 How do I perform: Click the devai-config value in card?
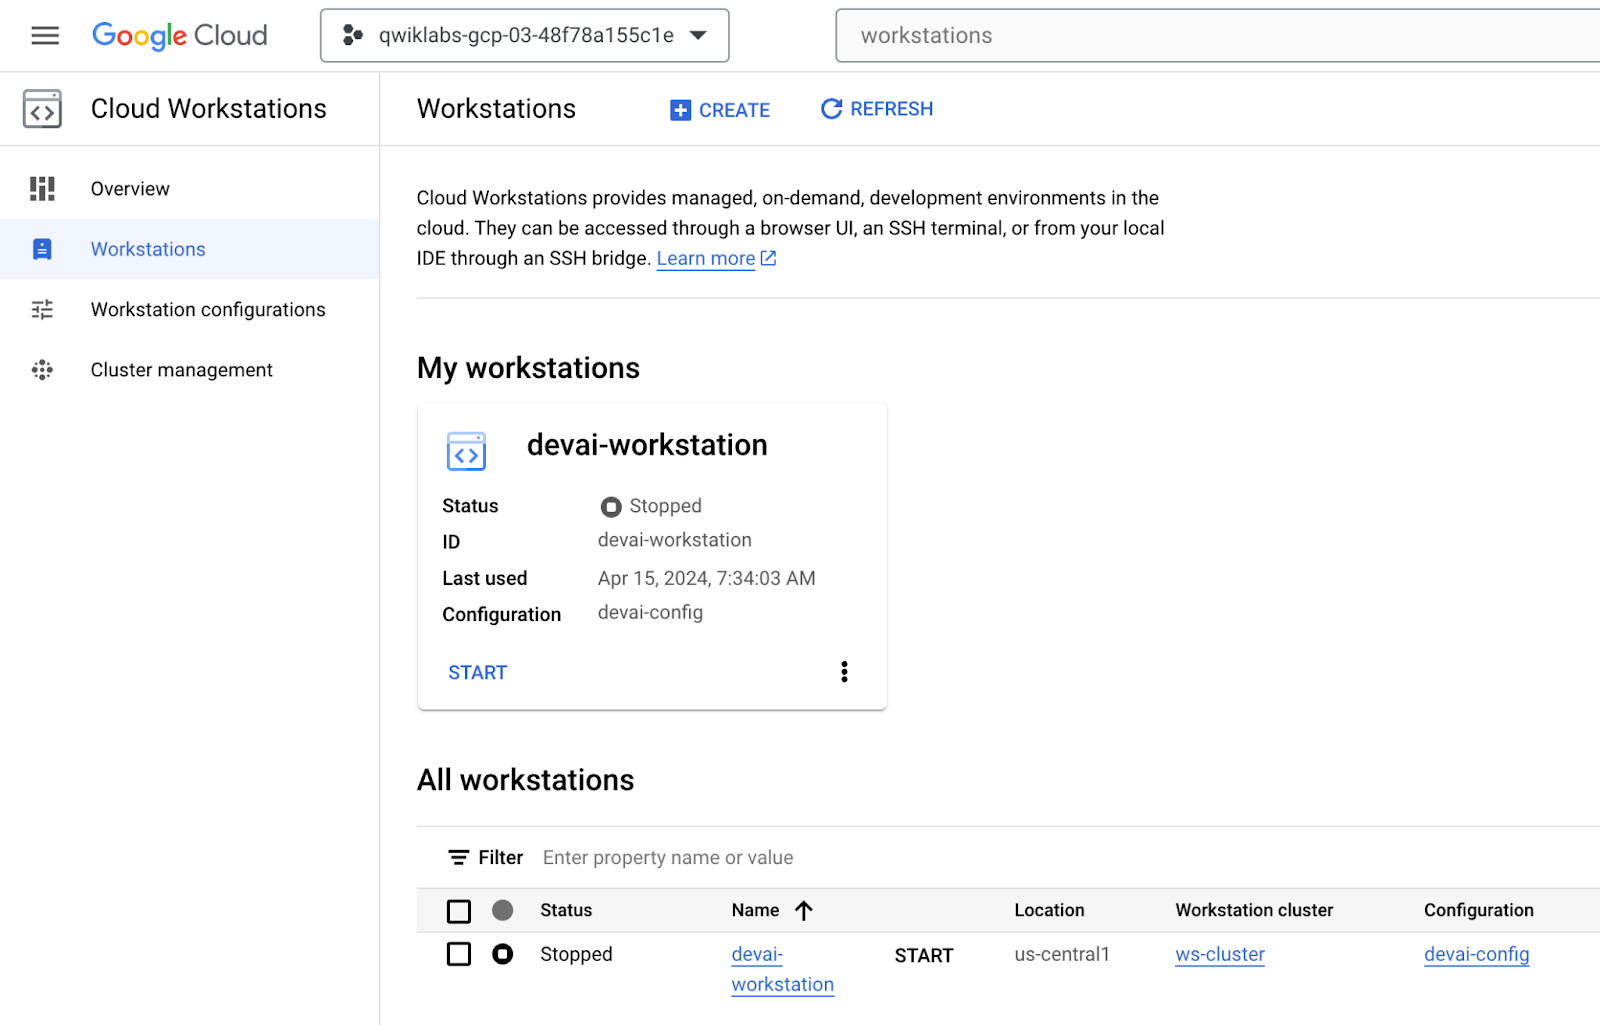pos(650,613)
